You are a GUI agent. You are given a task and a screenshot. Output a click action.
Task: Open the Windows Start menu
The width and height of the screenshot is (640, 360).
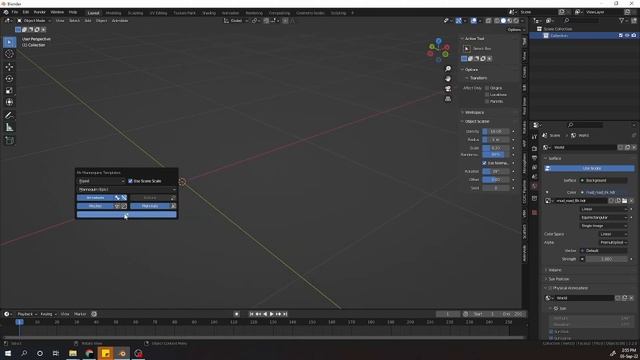pos(8,353)
